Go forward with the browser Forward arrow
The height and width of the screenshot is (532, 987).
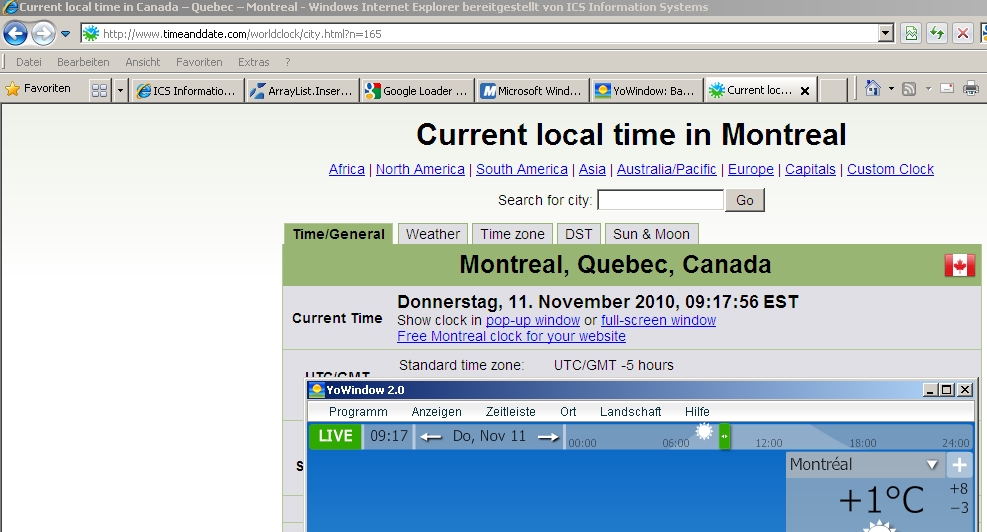coord(43,33)
